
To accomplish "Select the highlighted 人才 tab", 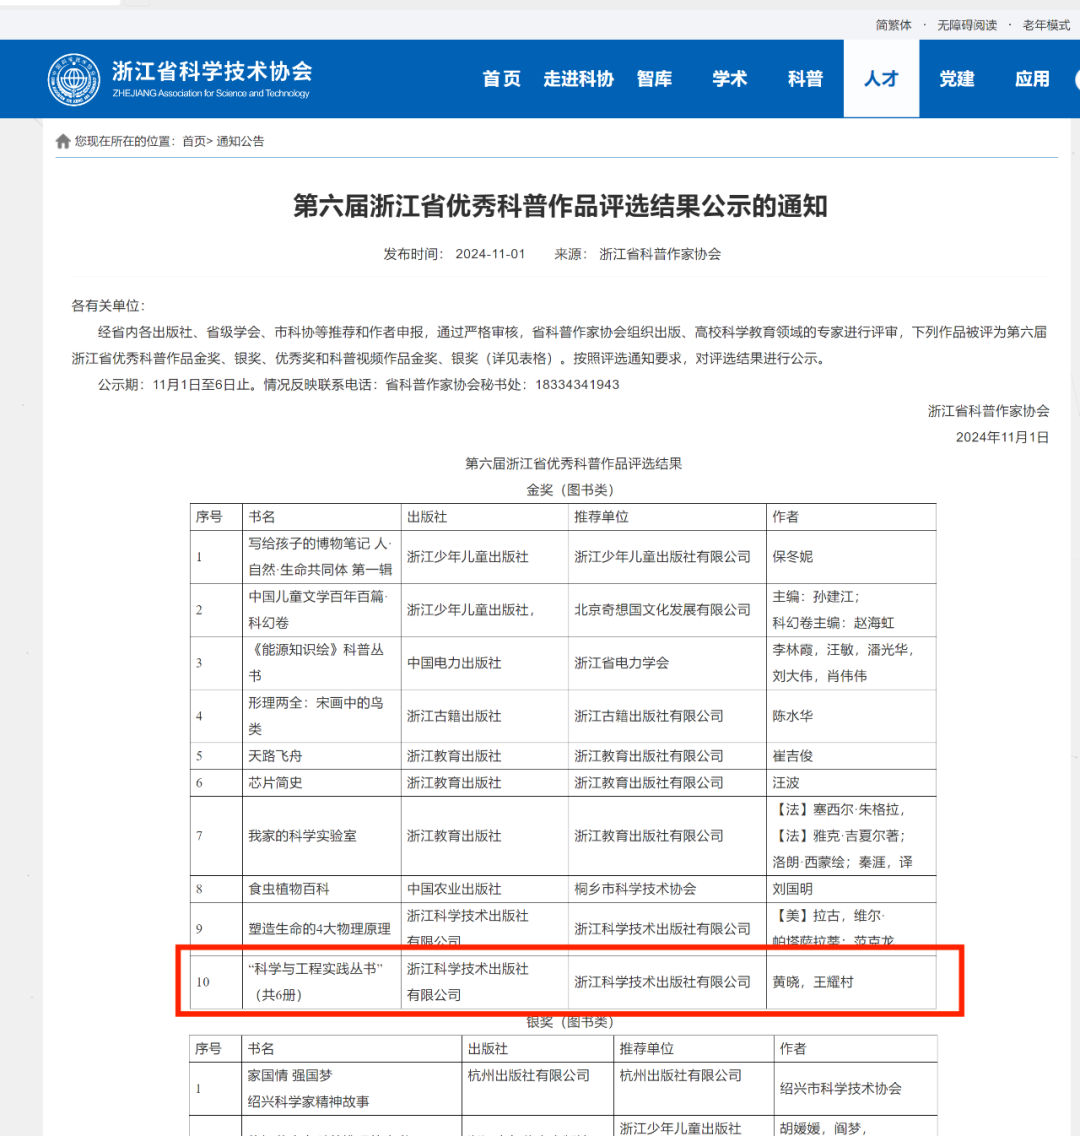I will (x=881, y=78).
